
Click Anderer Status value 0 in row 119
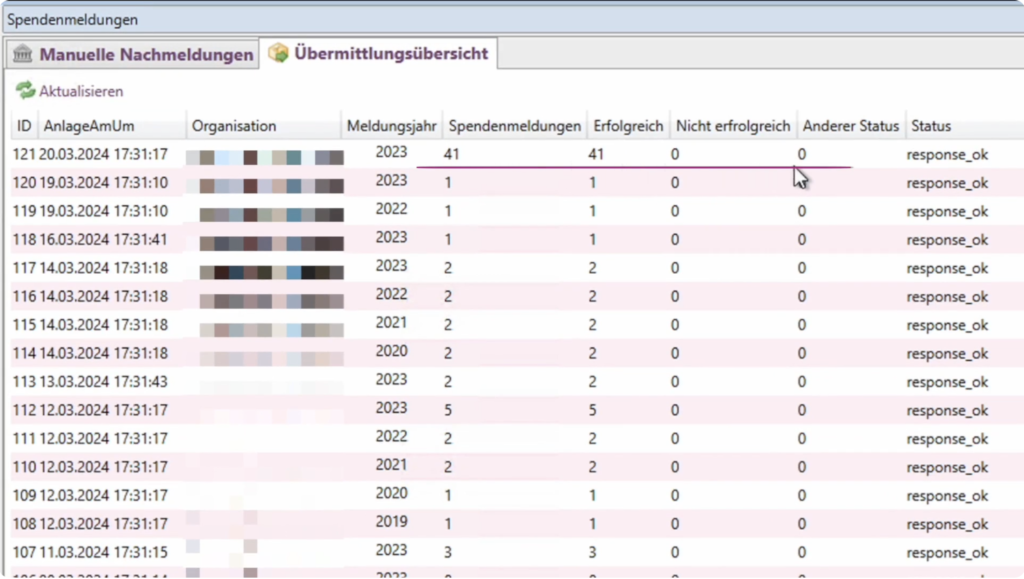pos(801,211)
